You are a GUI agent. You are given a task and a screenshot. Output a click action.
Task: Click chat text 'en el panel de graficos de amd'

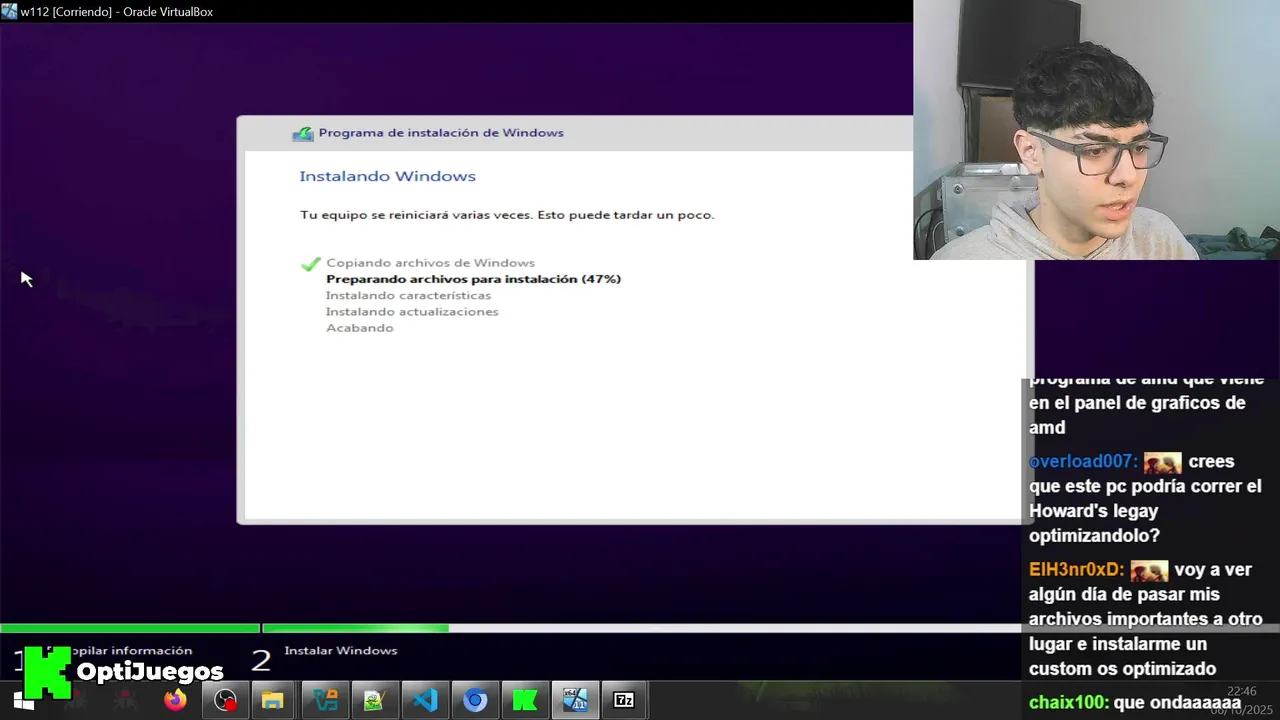(1137, 415)
